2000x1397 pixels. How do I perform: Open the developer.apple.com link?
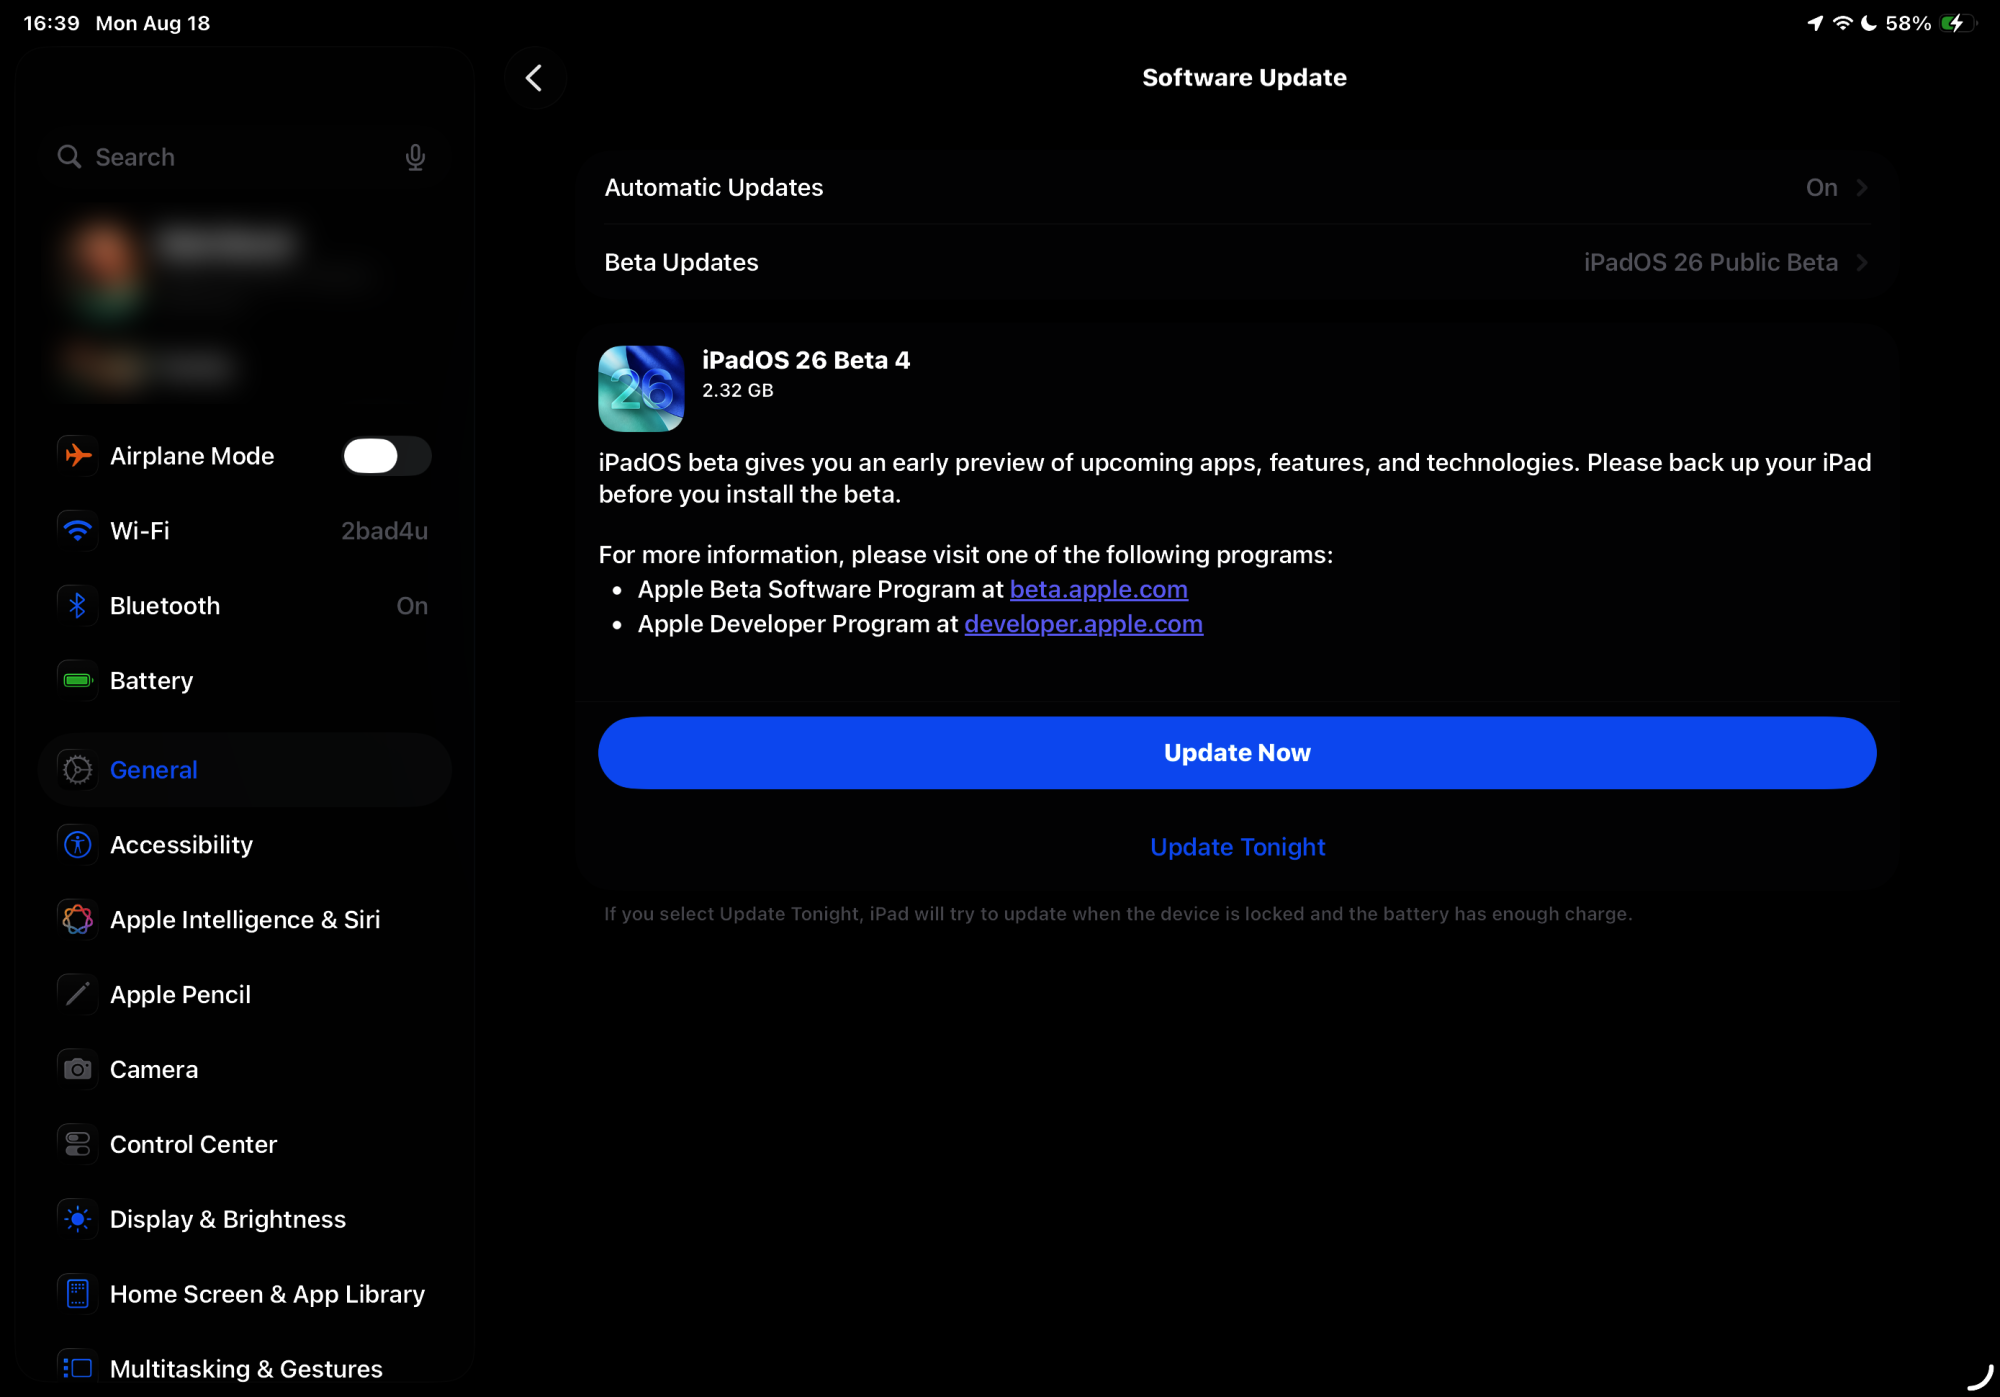point(1083,625)
